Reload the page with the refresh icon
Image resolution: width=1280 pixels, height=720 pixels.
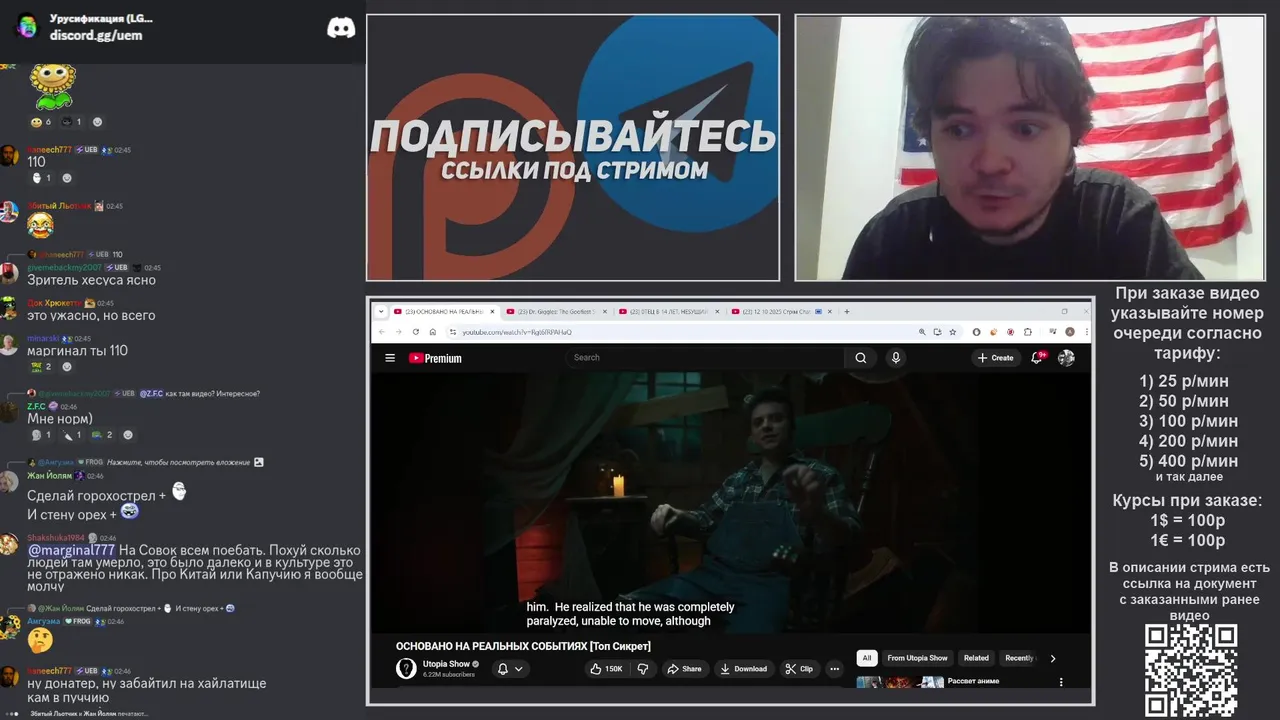pos(416,332)
